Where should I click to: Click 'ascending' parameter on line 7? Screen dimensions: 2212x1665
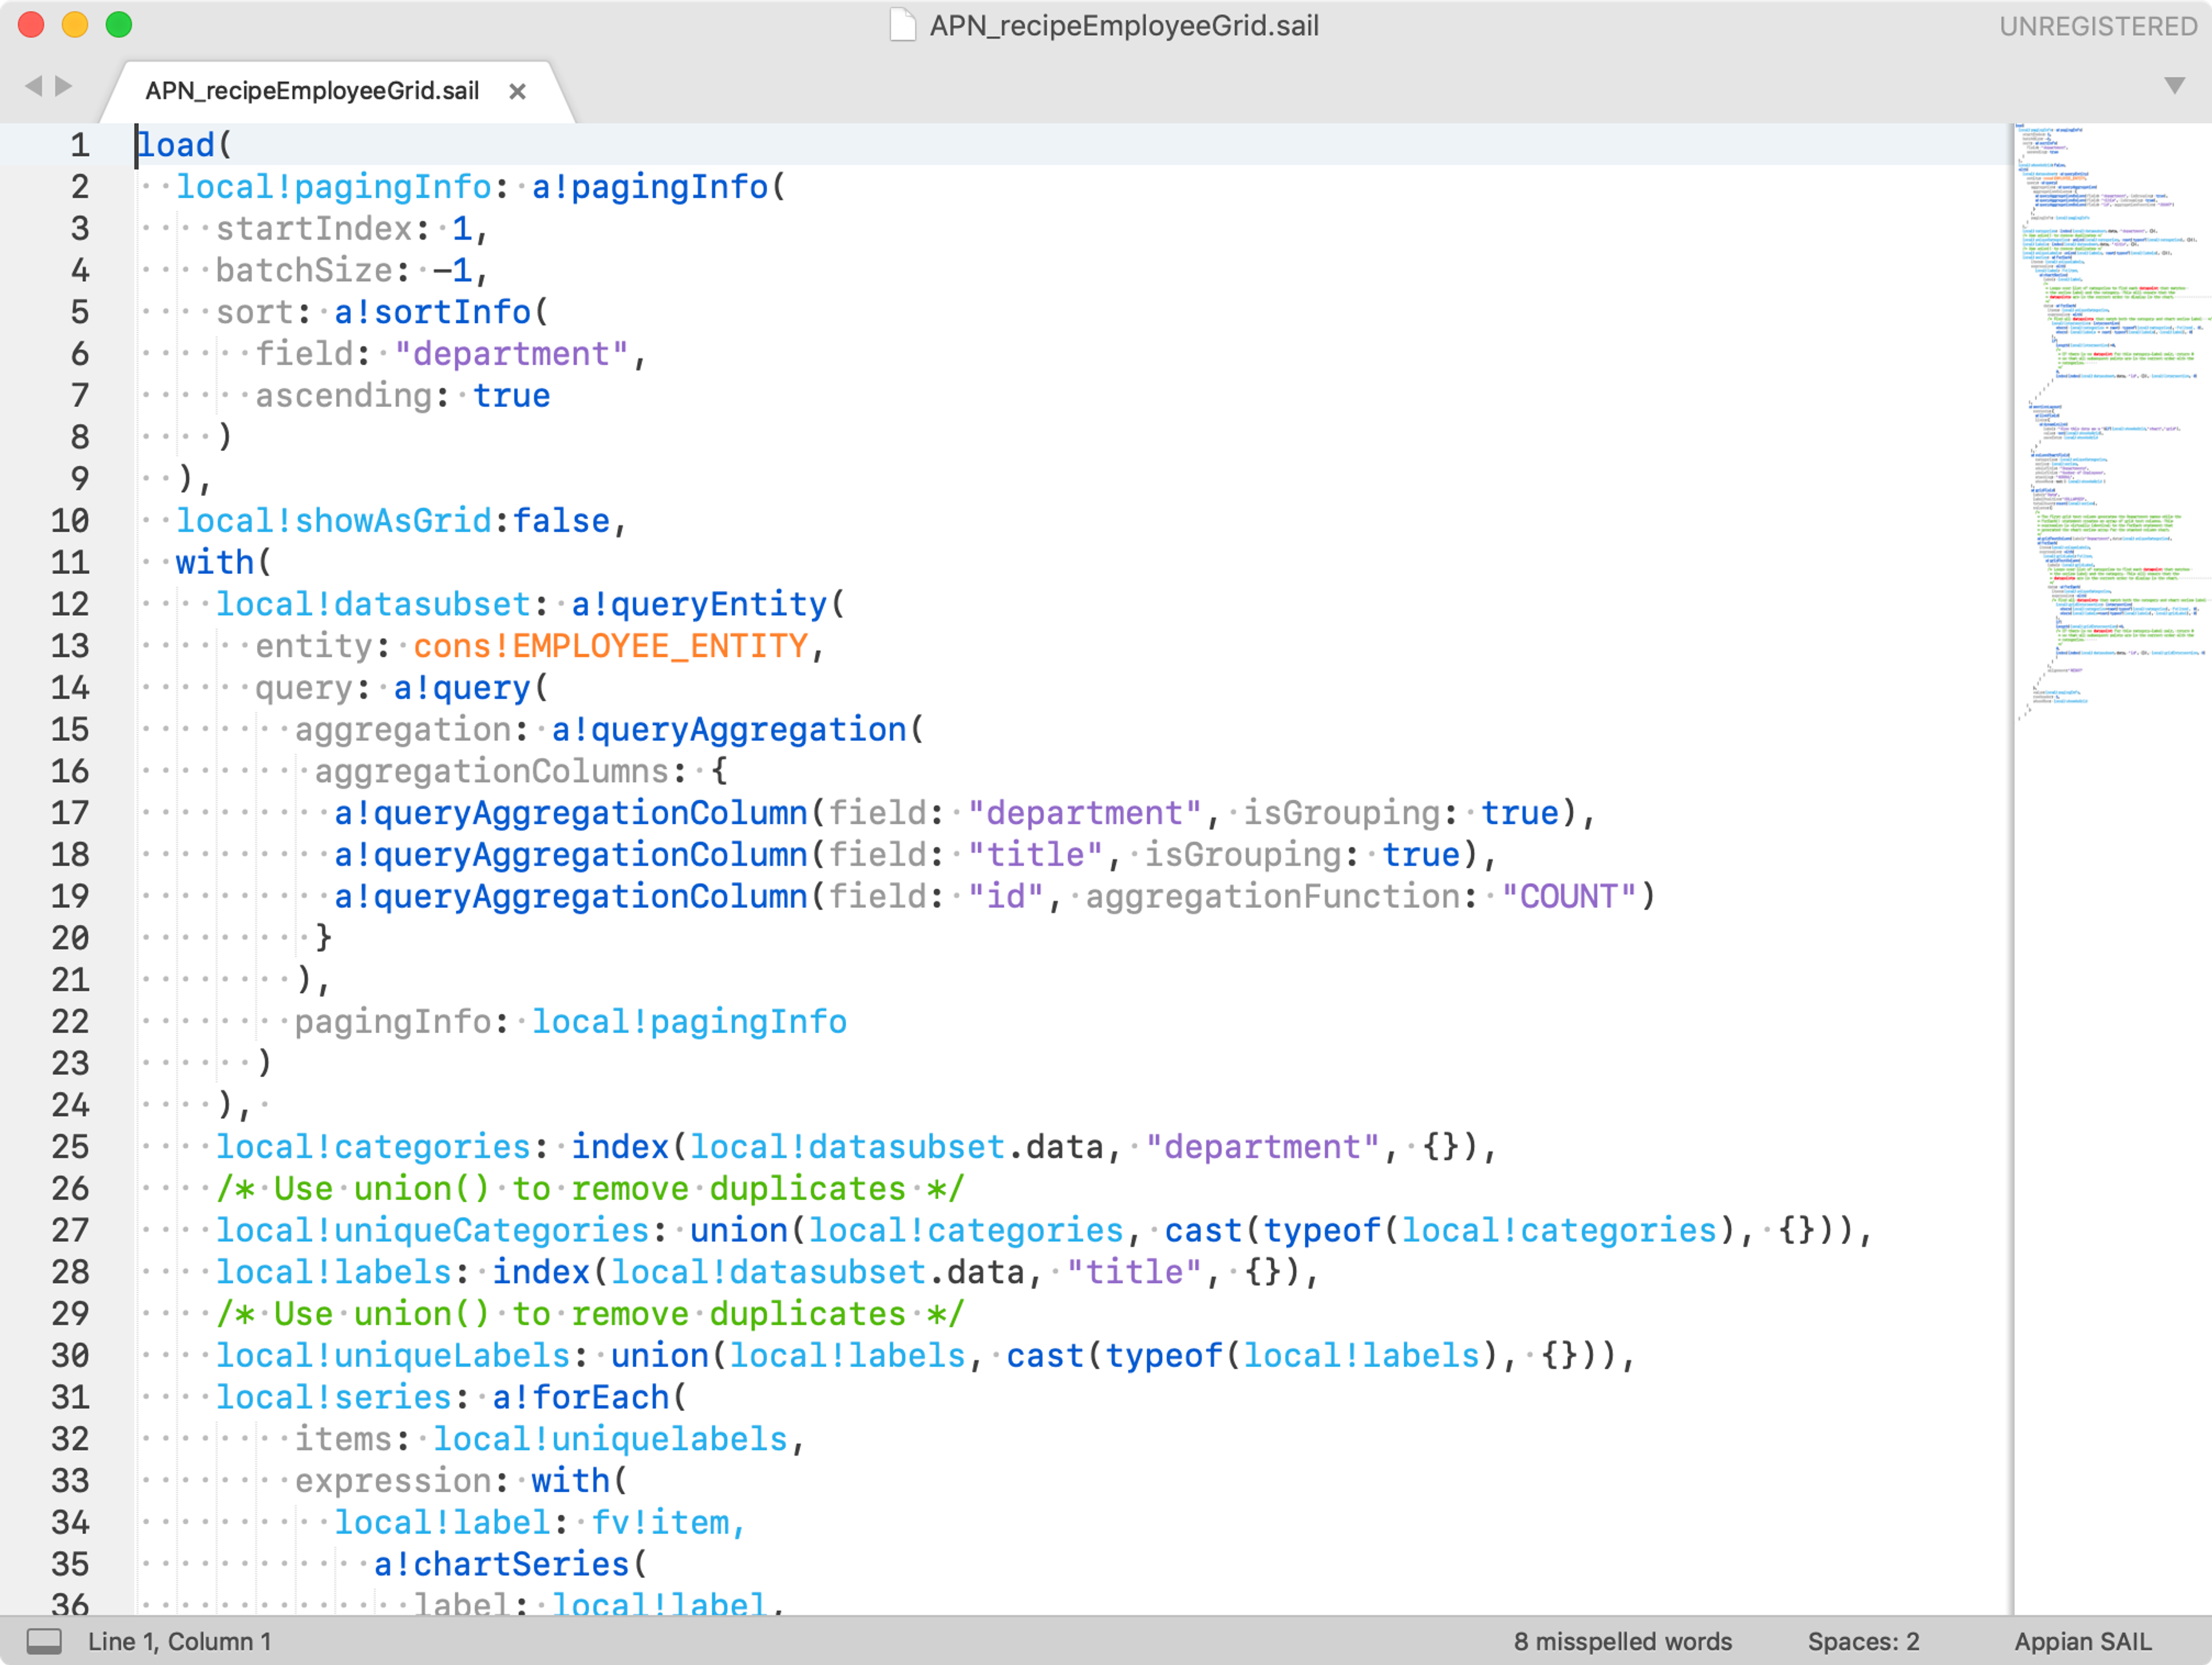coord(344,396)
